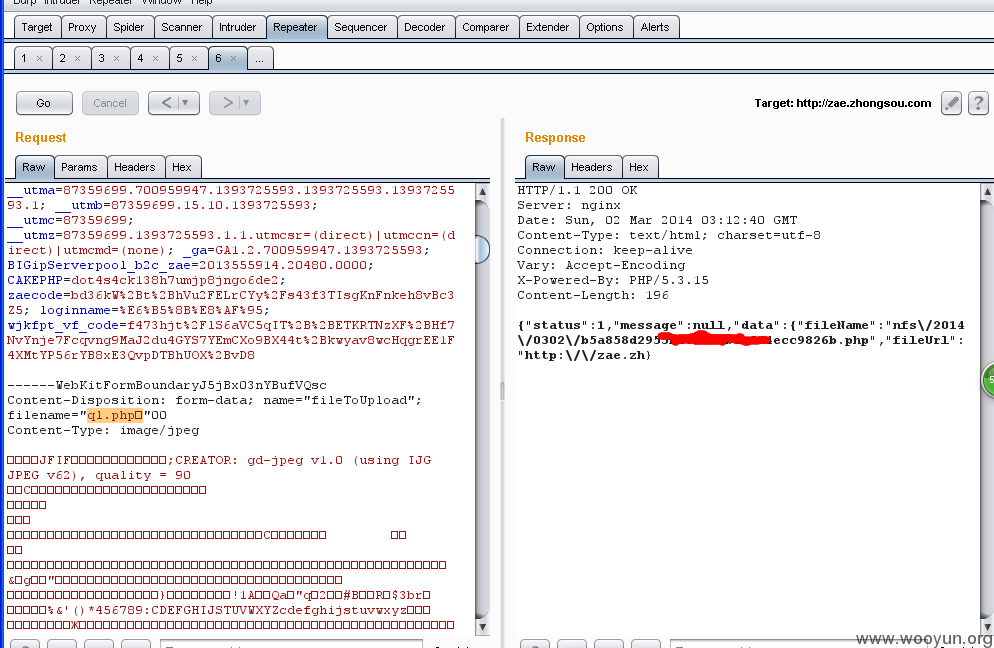Close Repeater tab 4 with its x
This screenshot has width=994, height=648.
[x=155, y=58]
